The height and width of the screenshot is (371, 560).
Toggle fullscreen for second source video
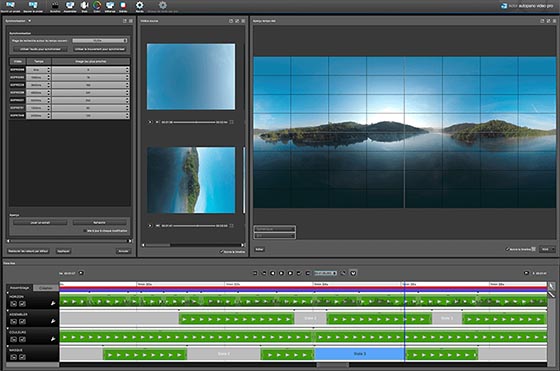coord(231,226)
